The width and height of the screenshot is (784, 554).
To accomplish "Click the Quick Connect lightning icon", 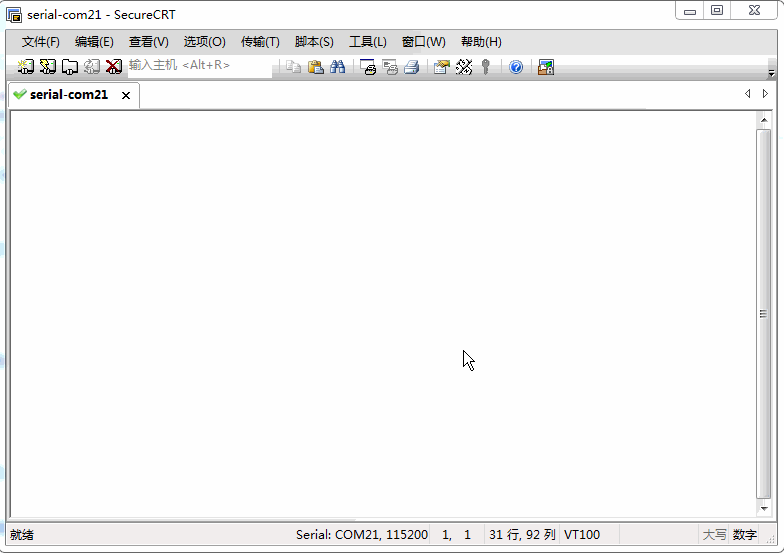I will coord(48,66).
